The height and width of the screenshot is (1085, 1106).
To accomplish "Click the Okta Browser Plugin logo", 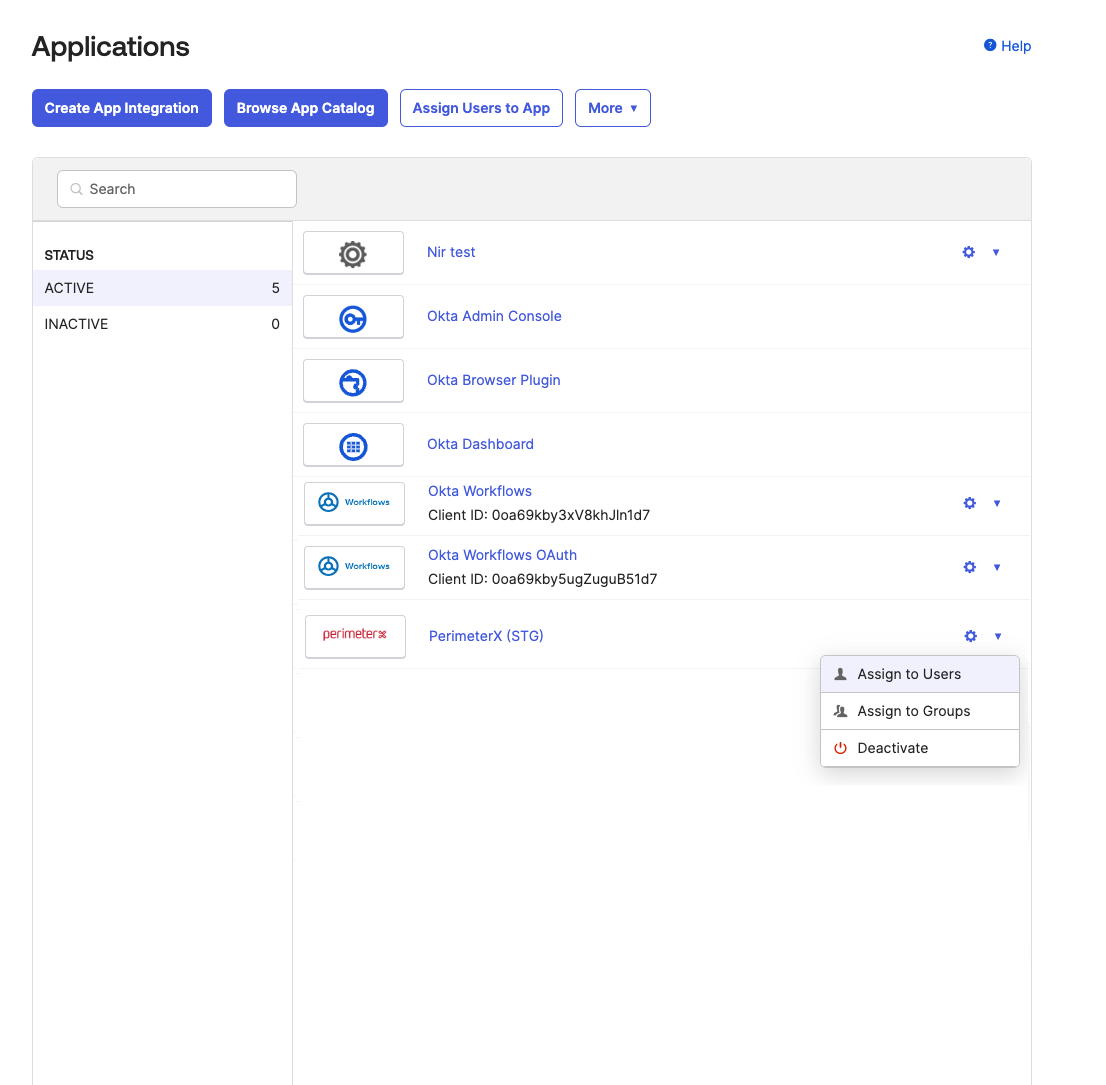I will 353,381.
